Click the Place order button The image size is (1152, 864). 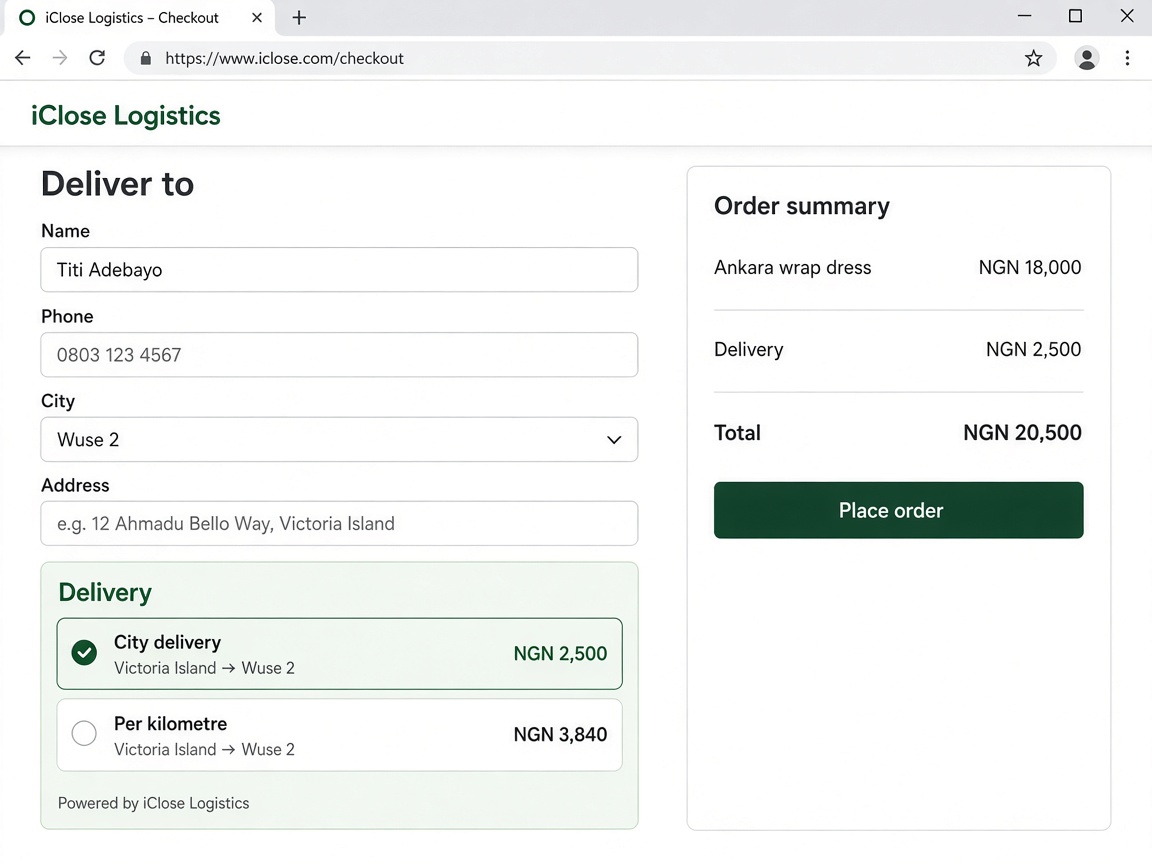[898, 510]
